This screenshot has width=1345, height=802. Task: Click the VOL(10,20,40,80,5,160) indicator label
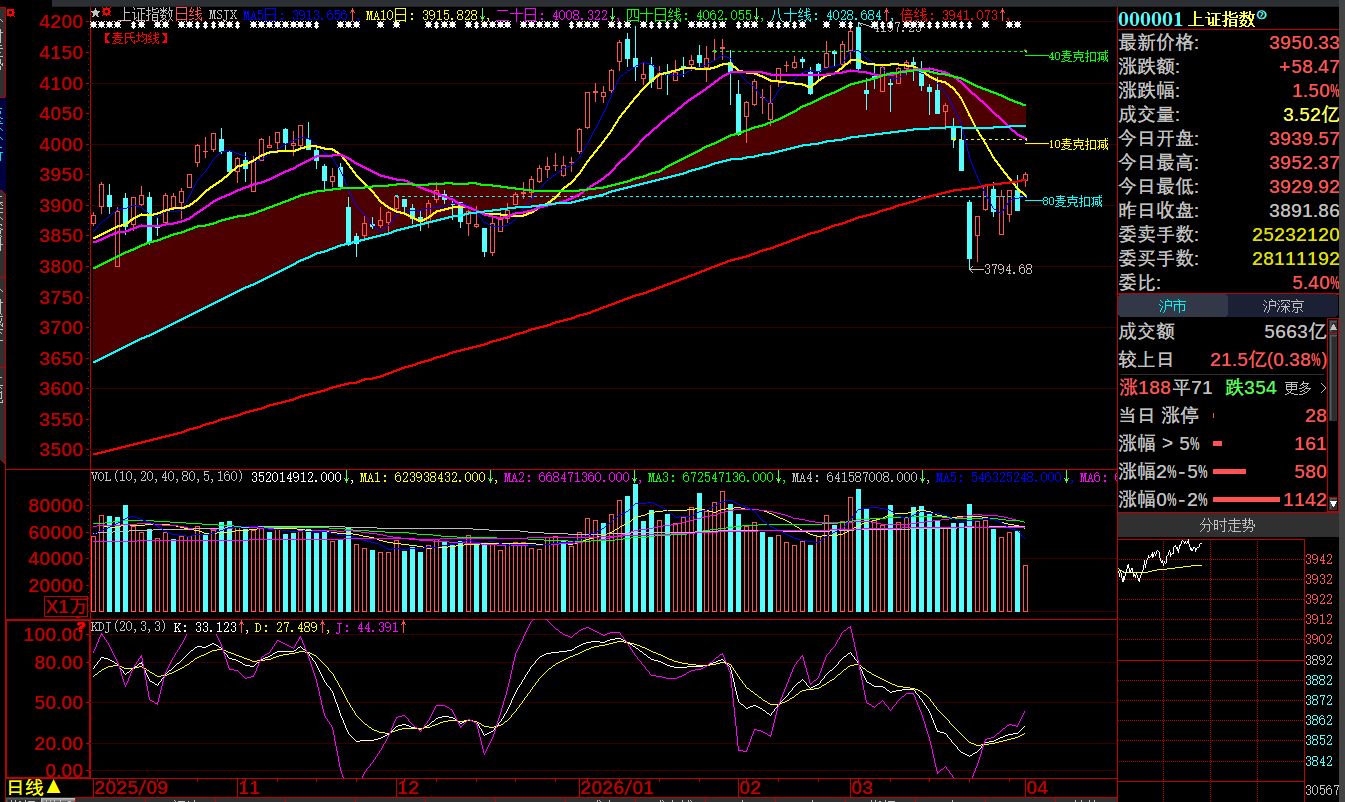(x=167, y=478)
